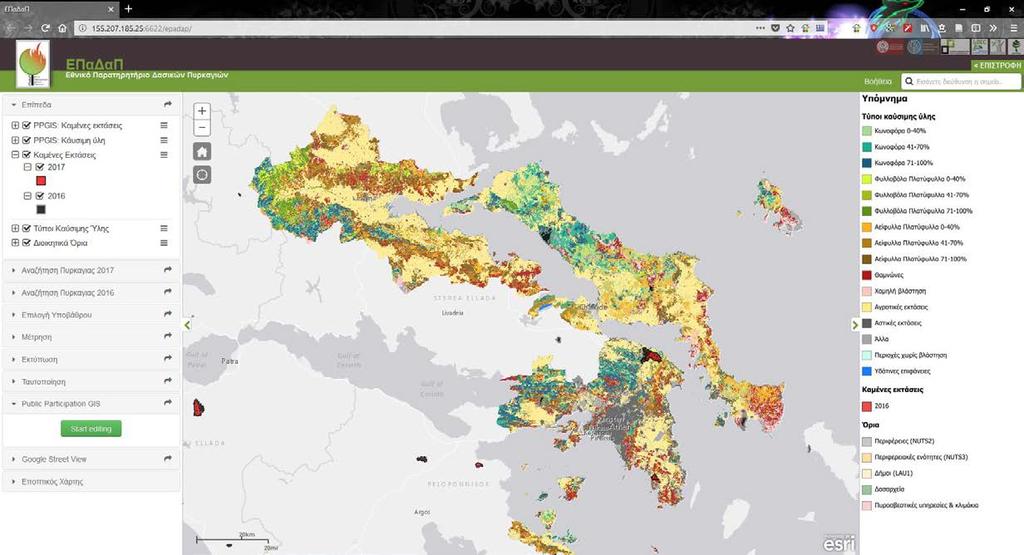The image size is (1024, 555).
Task: Zoom out of the map with the minus button
Action: coord(202,128)
